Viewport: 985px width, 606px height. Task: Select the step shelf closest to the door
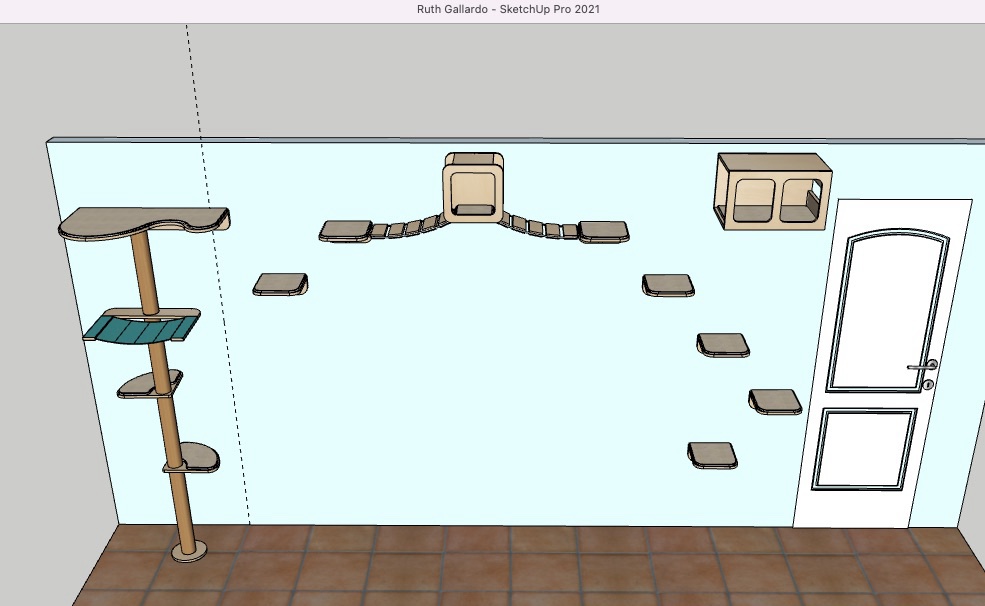[x=775, y=401]
